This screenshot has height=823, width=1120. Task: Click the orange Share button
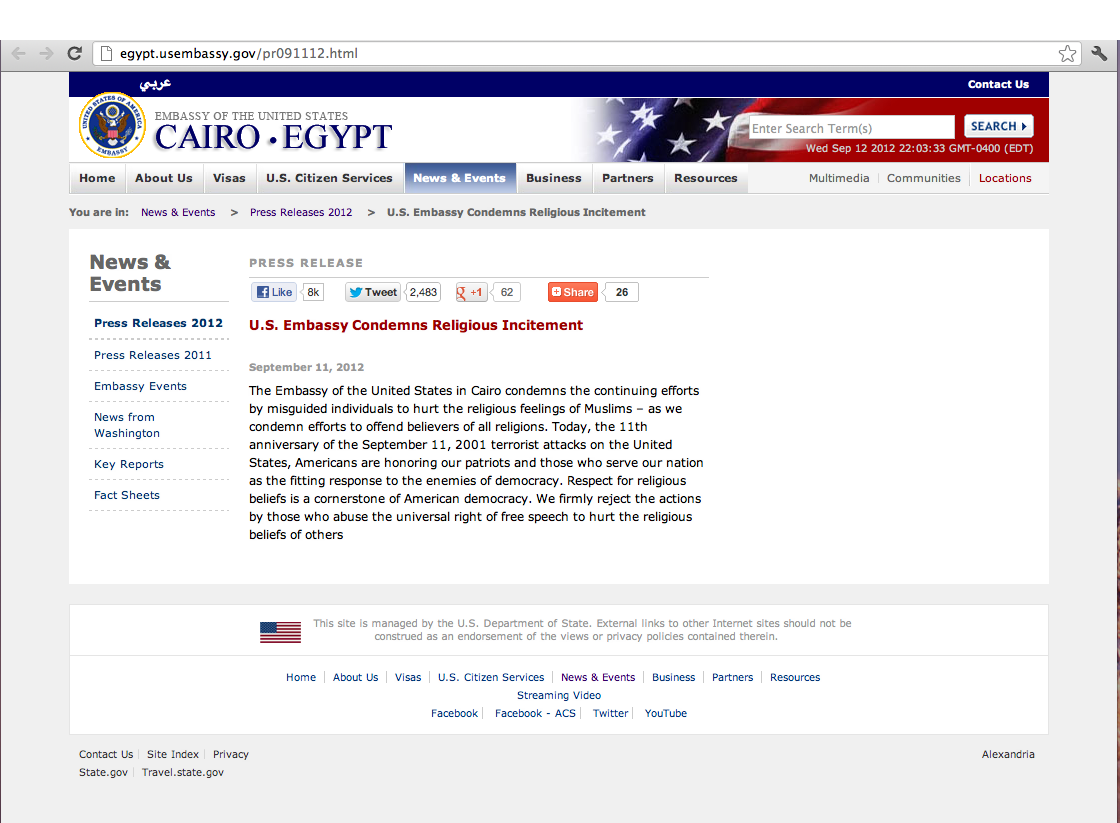(x=573, y=292)
